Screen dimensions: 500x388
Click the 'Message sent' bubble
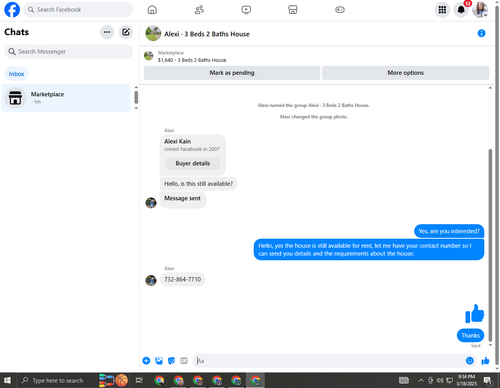[183, 200]
